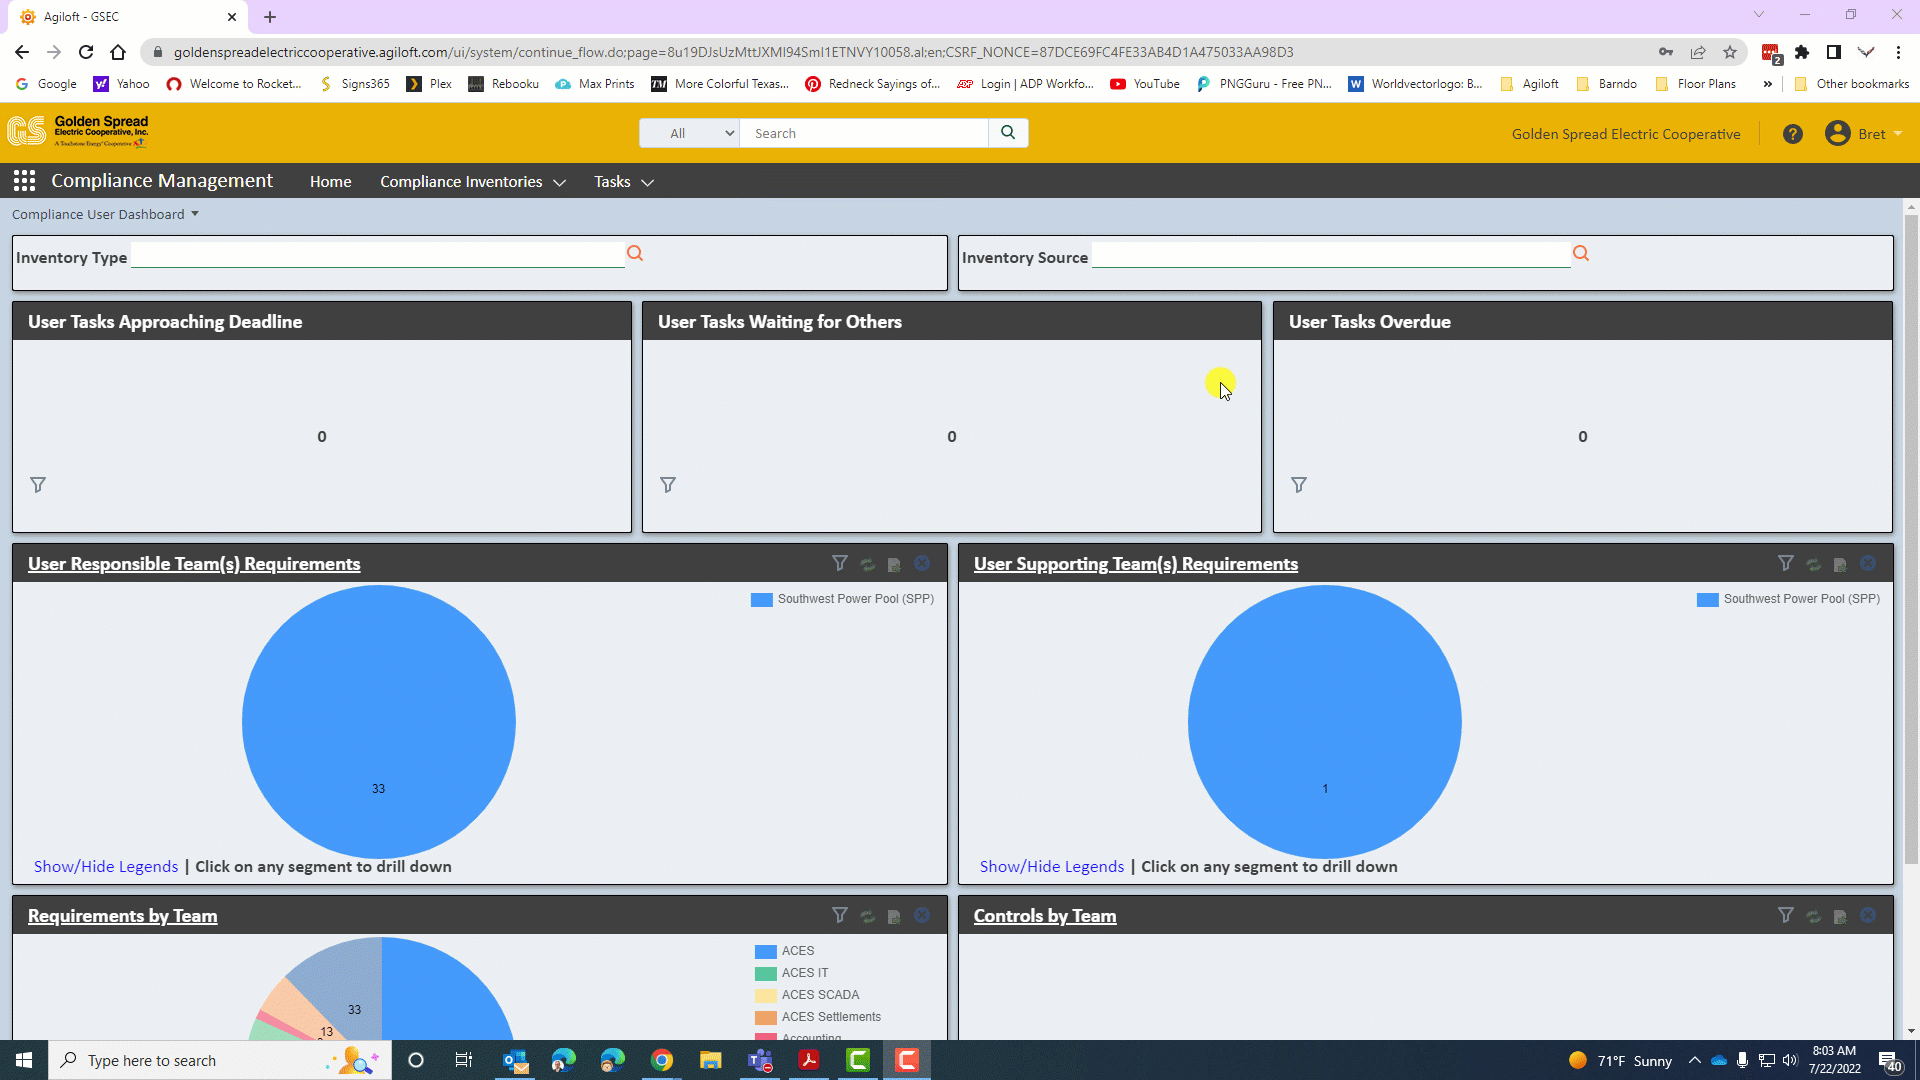Click the filter icon on User Responsible Team(s) Requirements
The height and width of the screenshot is (1080, 1920).
pyautogui.click(x=839, y=563)
